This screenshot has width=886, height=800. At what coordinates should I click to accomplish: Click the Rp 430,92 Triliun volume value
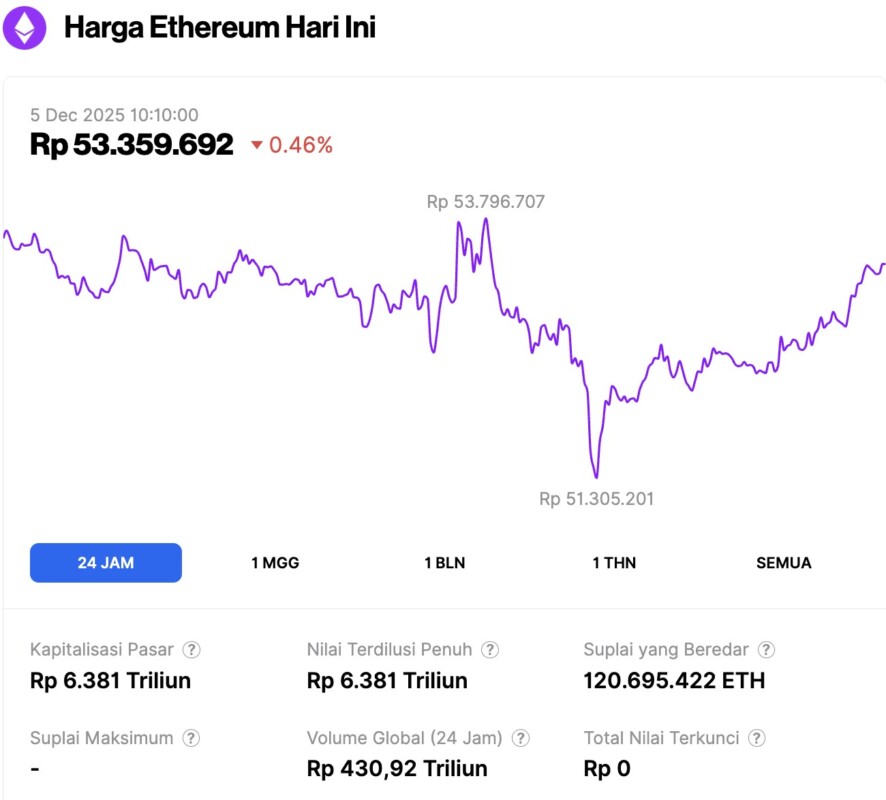[x=397, y=769]
